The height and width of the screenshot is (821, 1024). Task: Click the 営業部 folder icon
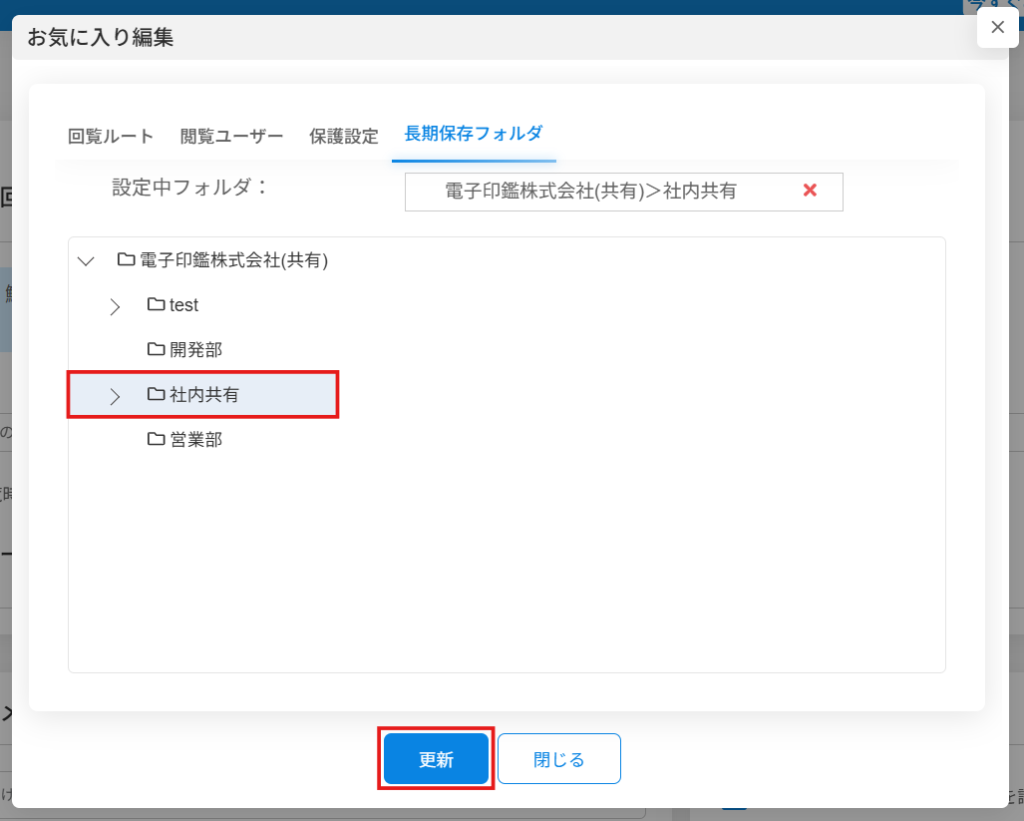pyautogui.click(x=155, y=439)
